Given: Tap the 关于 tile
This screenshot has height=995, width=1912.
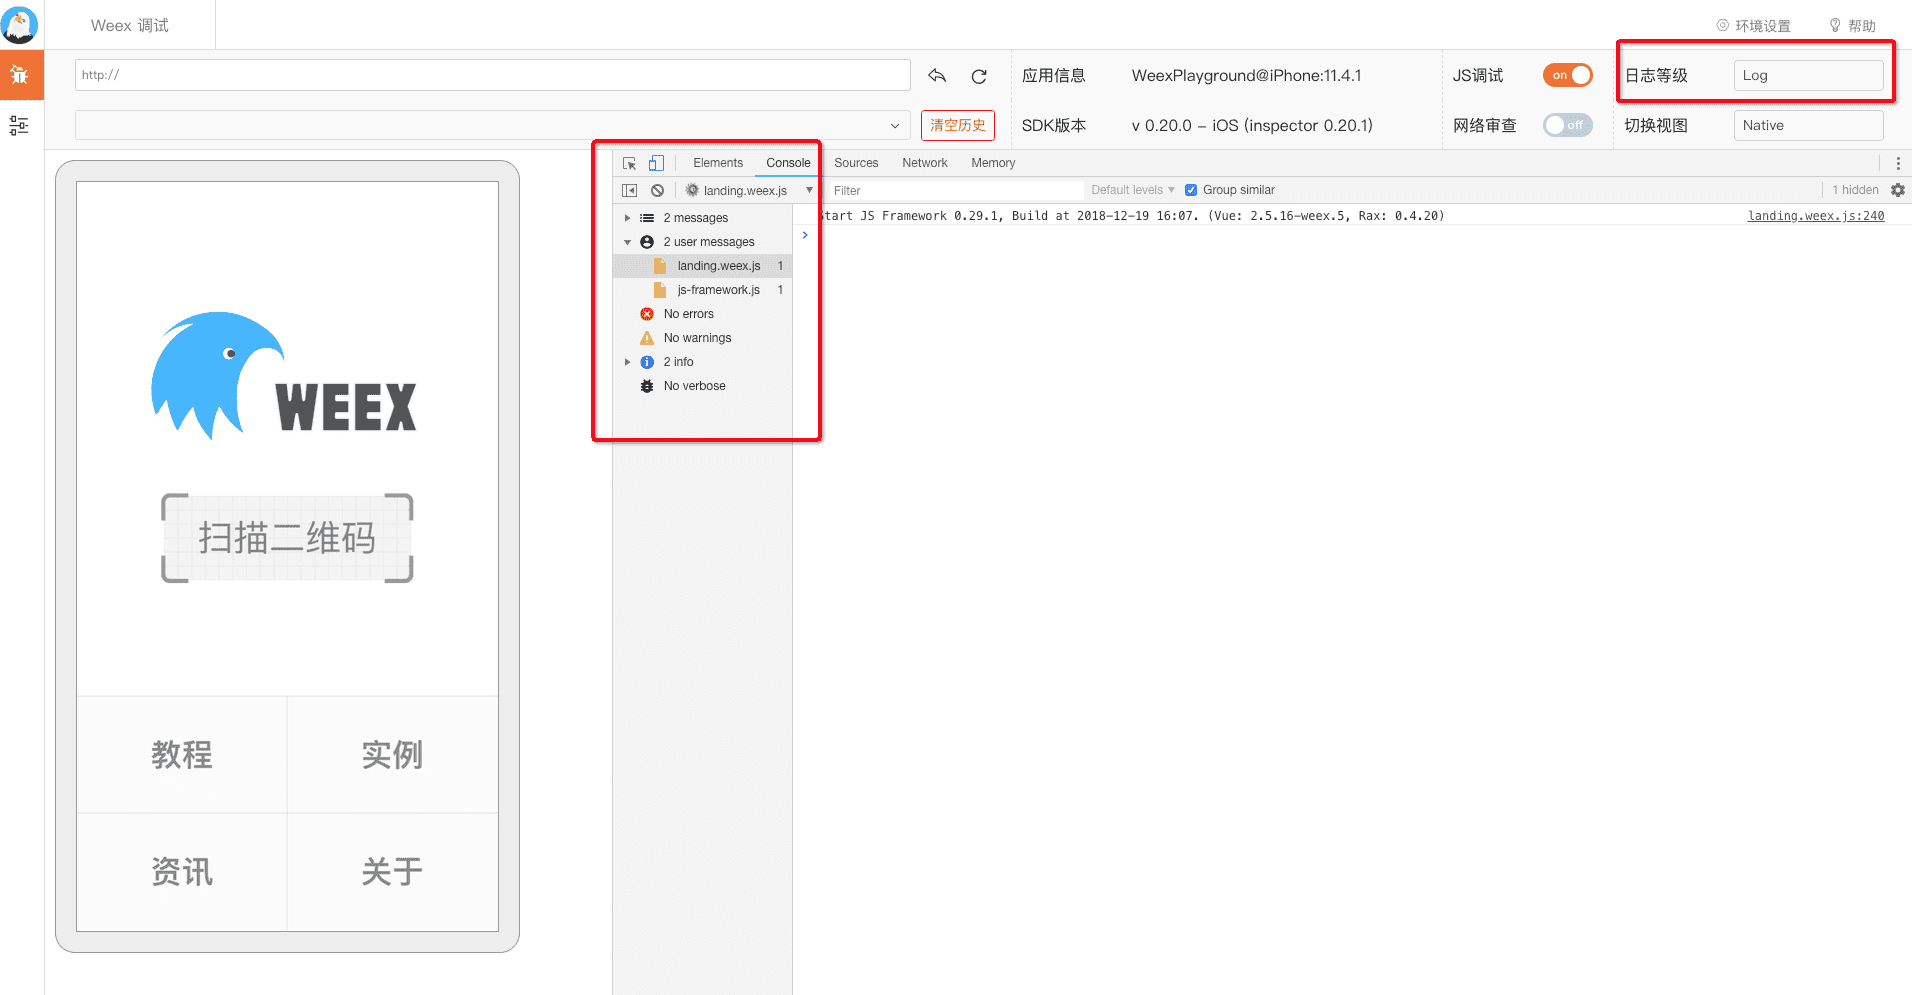Looking at the screenshot, I should tap(392, 872).
